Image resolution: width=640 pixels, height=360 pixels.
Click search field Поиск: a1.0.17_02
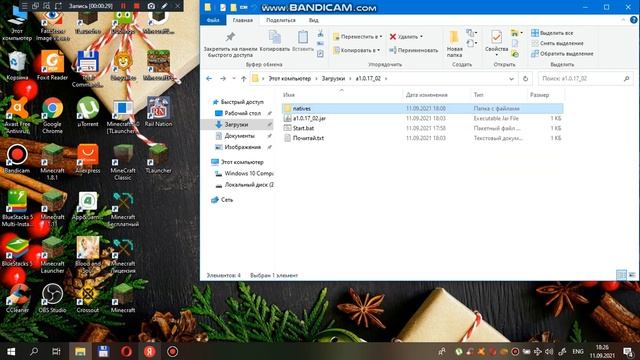point(584,79)
